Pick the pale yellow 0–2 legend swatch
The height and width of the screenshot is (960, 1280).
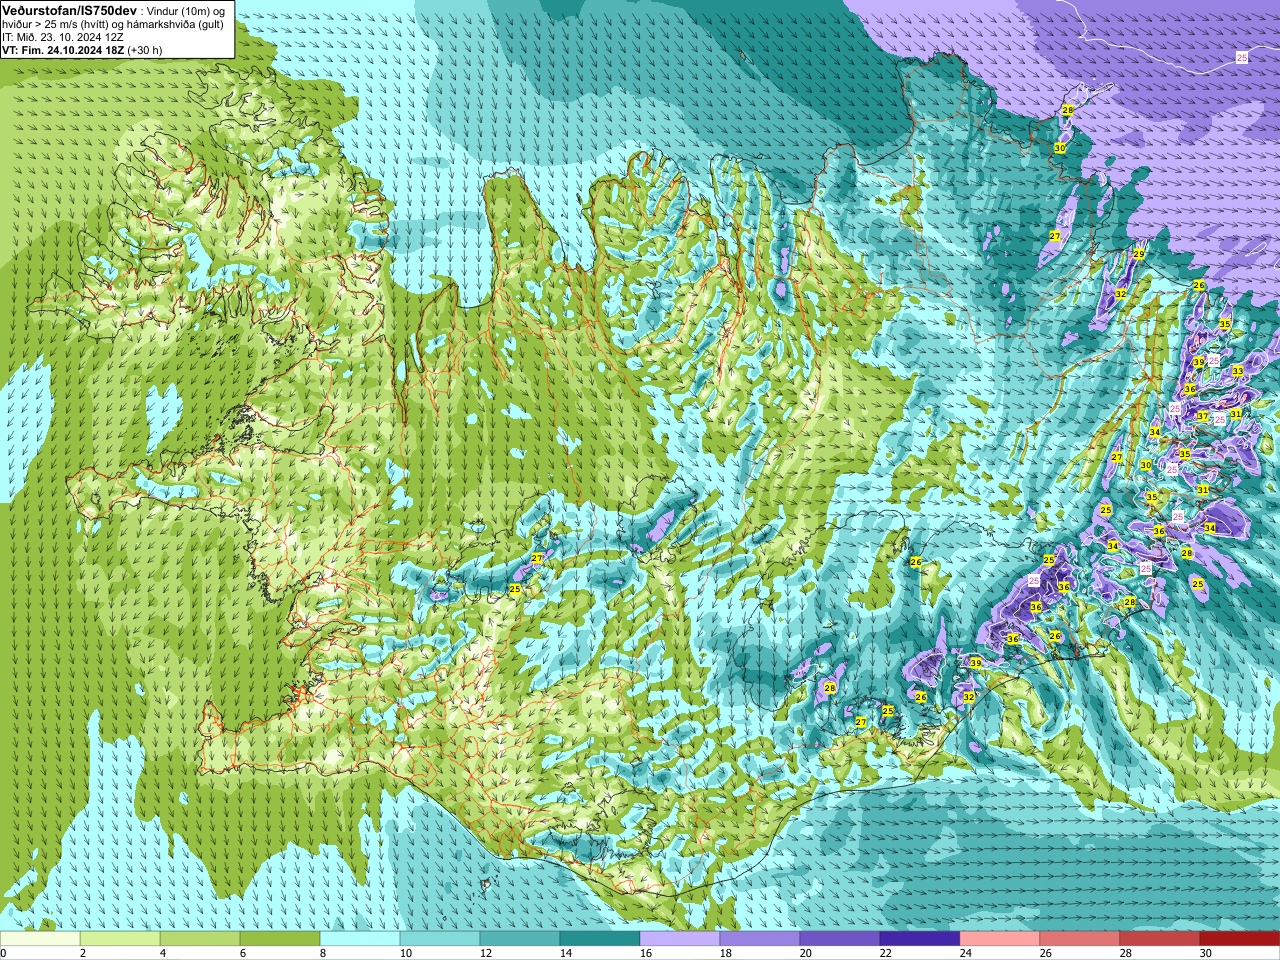[40, 939]
